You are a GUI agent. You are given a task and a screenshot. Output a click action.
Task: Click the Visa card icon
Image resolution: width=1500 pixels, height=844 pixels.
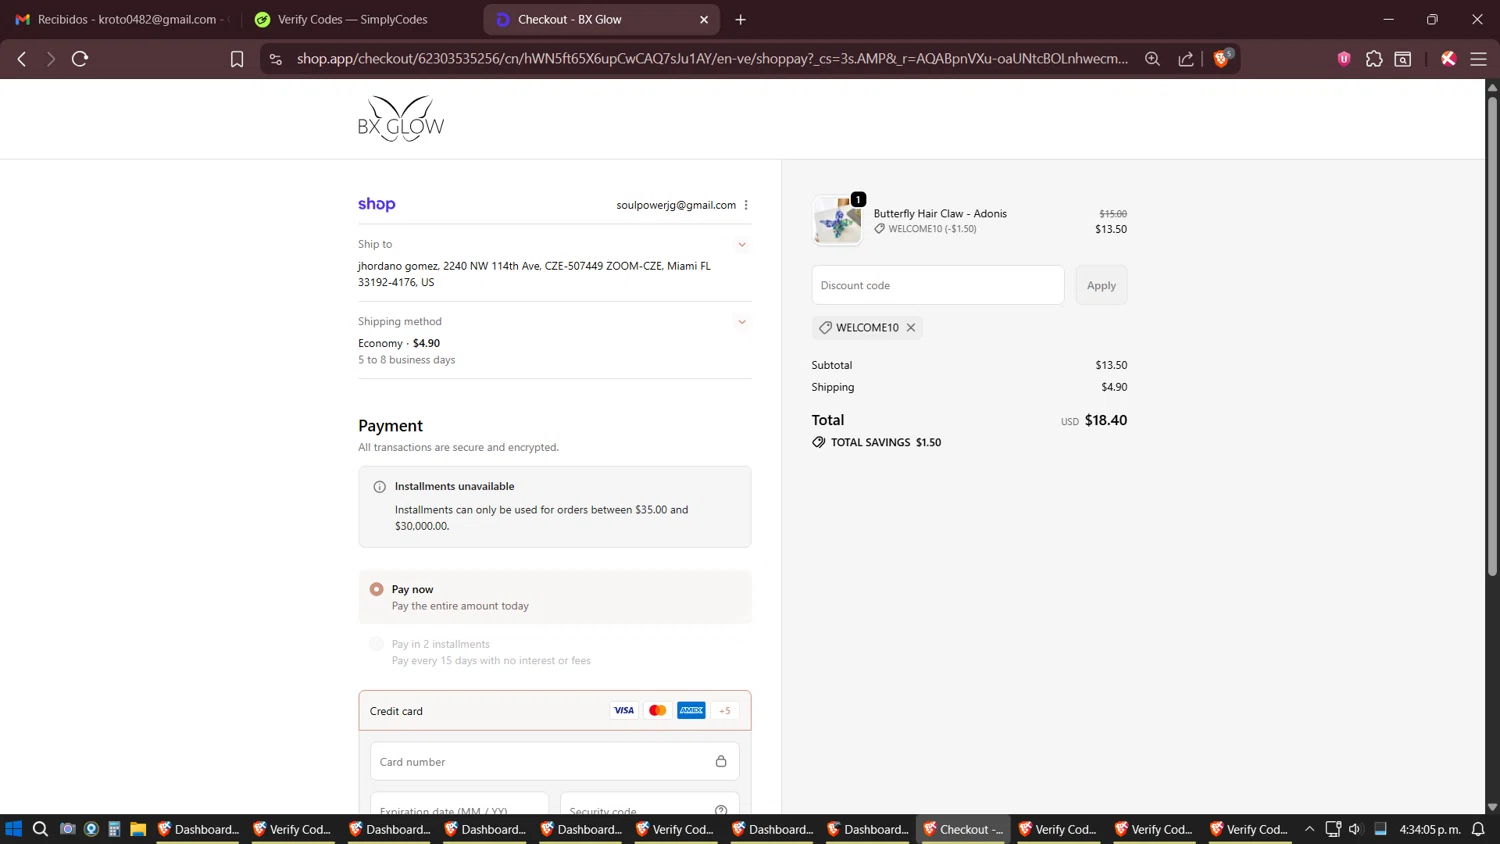pyautogui.click(x=624, y=710)
